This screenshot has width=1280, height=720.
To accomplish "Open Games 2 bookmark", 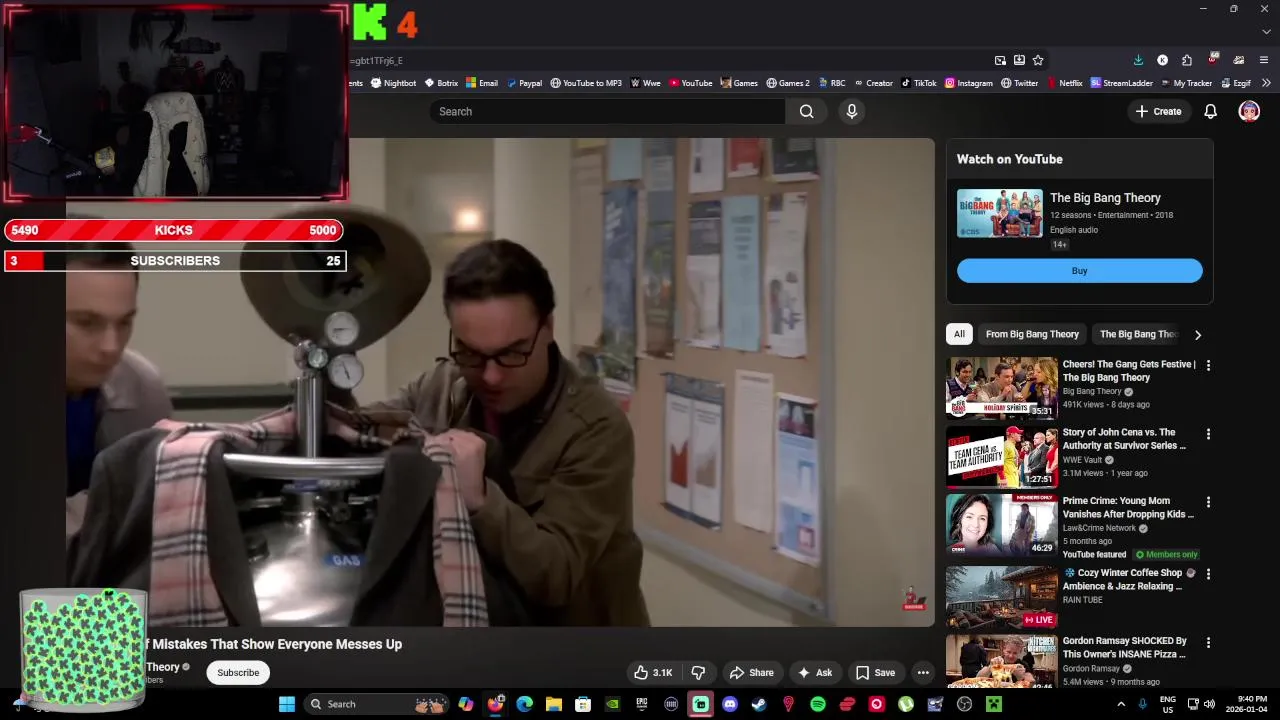I will click(788, 83).
